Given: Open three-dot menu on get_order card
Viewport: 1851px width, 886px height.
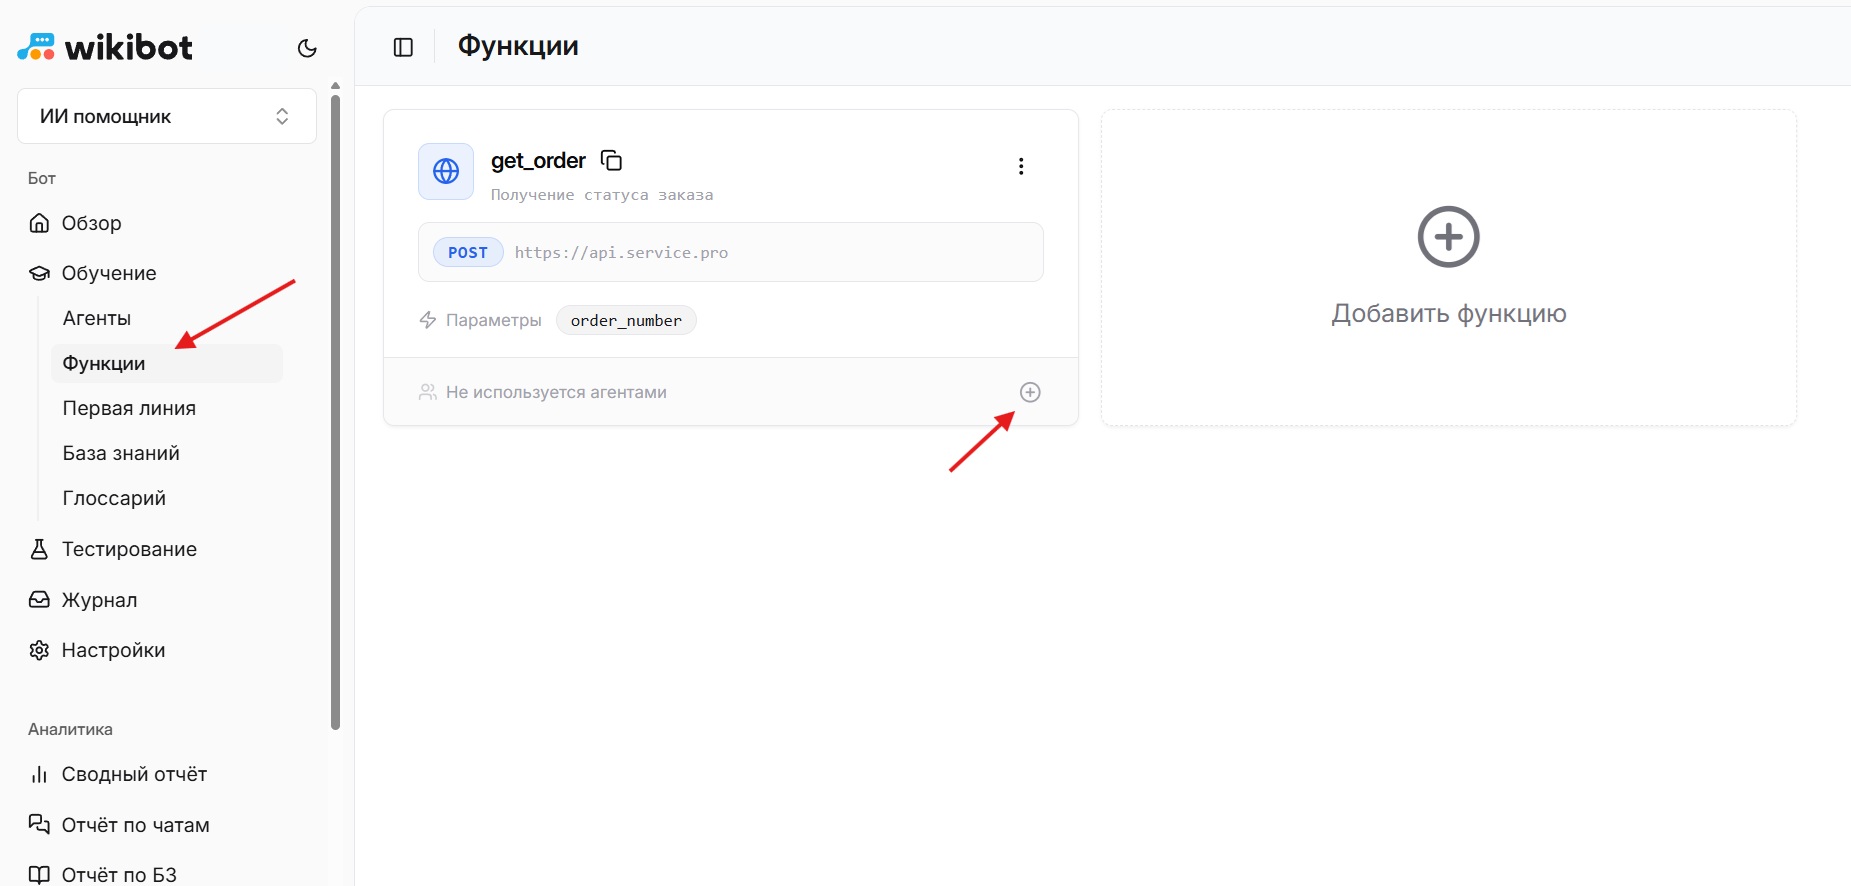Looking at the screenshot, I should (1020, 166).
